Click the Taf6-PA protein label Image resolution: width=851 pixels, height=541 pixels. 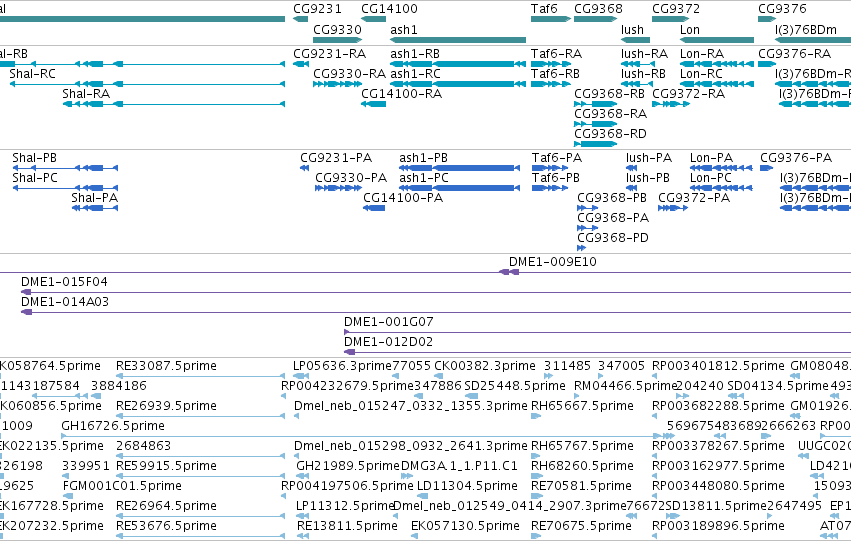557,158
